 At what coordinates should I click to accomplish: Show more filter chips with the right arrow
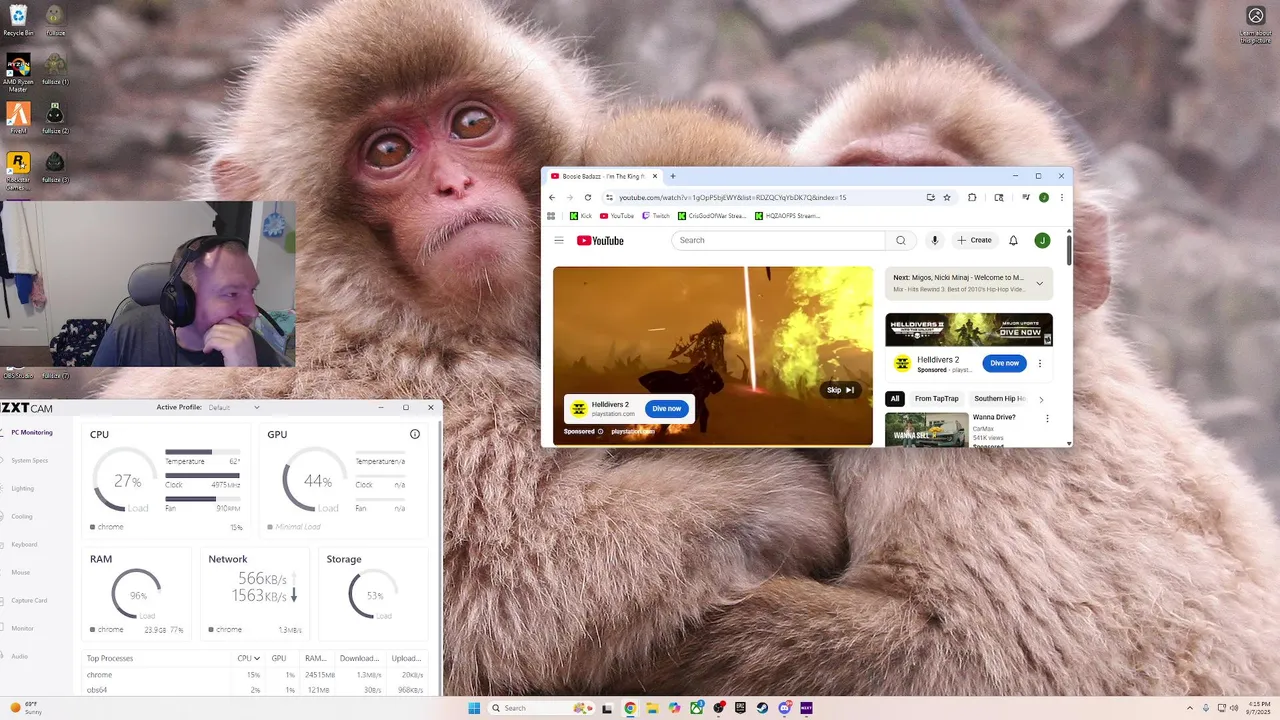click(1041, 399)
